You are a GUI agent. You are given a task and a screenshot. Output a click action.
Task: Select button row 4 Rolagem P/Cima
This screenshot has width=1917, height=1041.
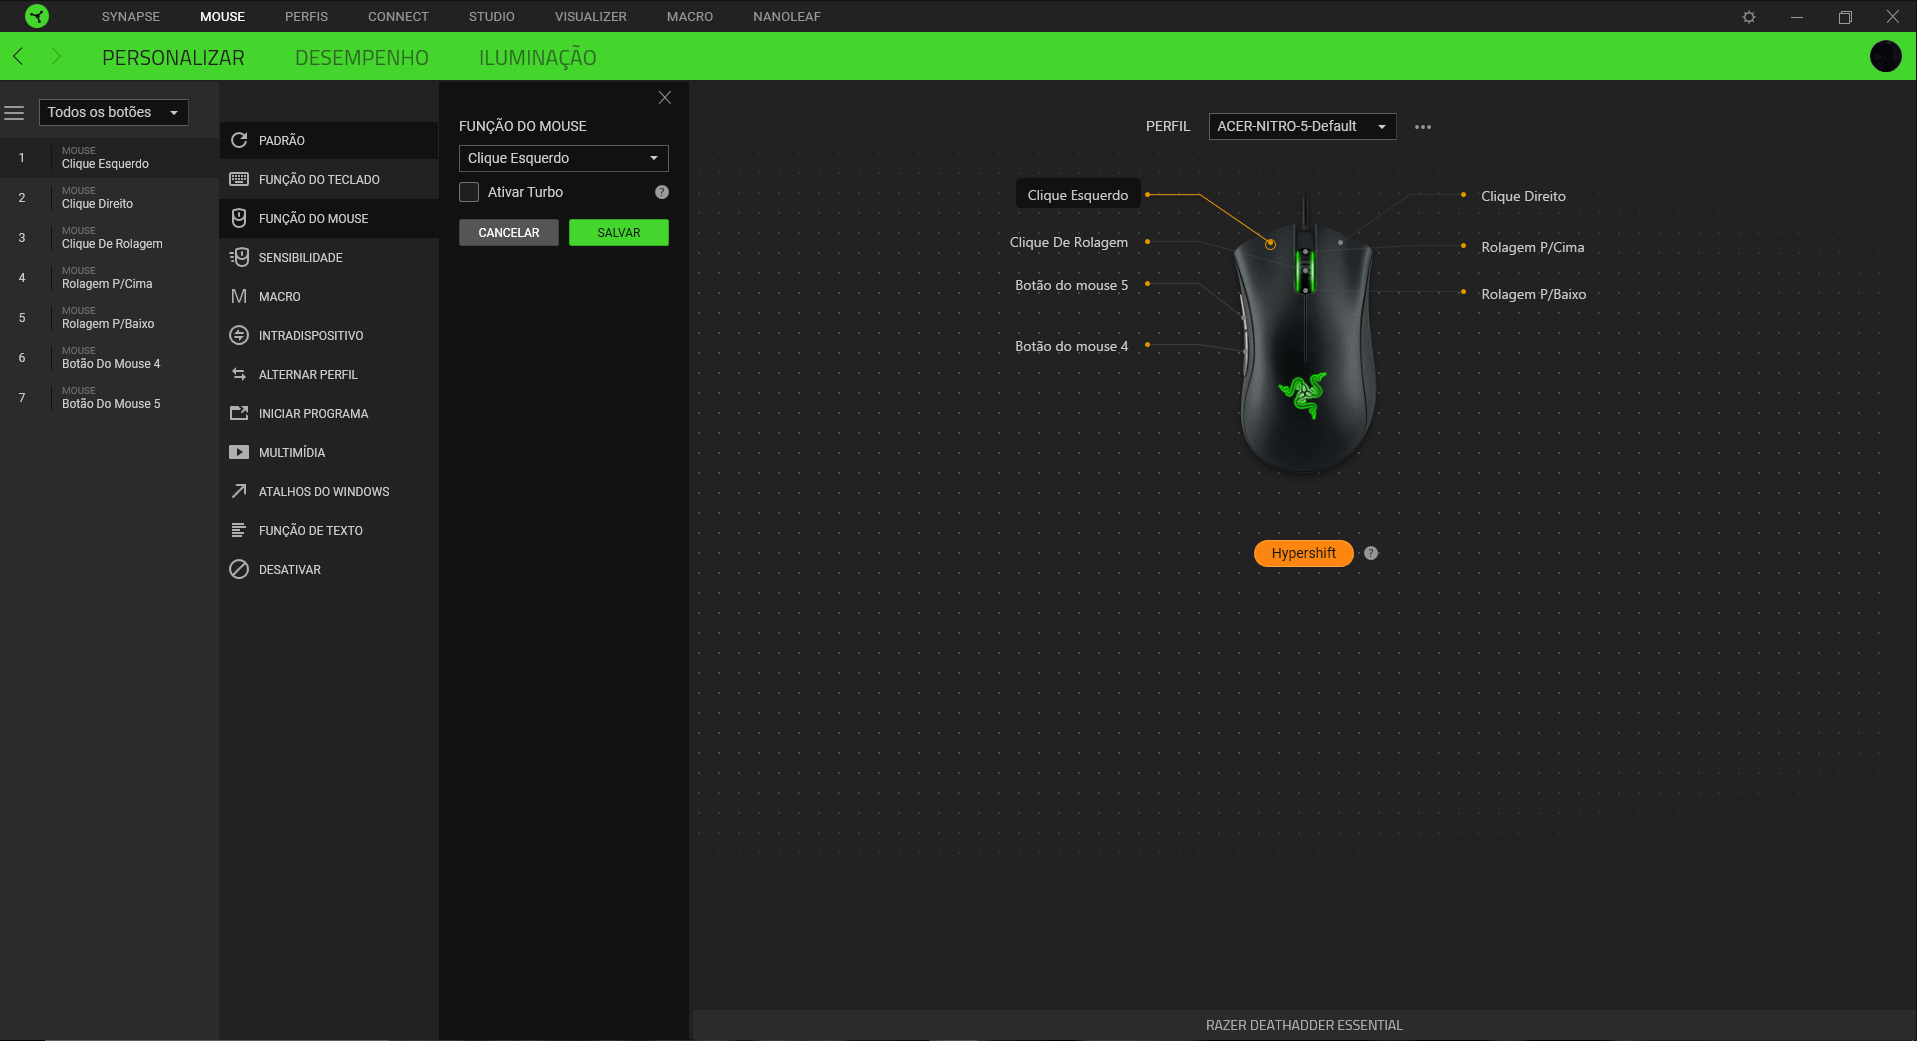pyautogui.click(x=110, y=278)
